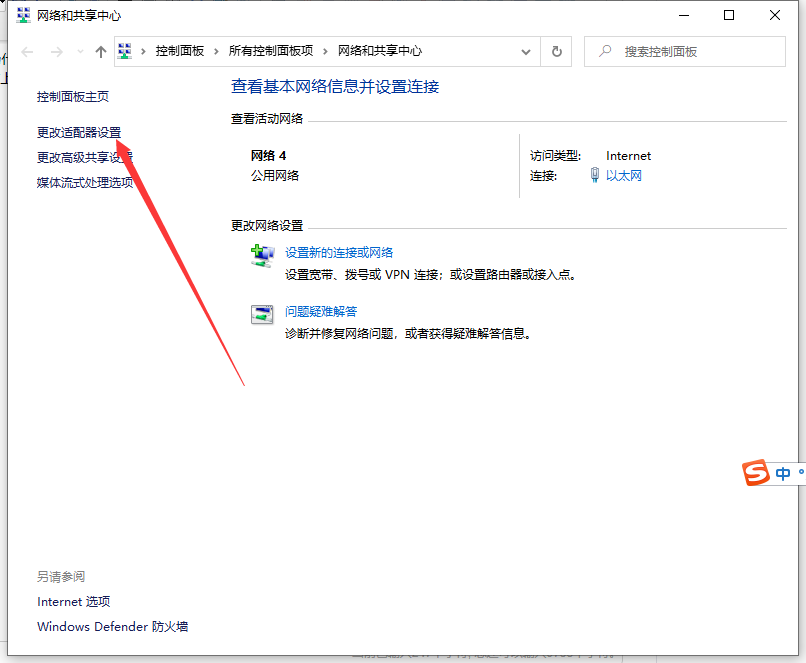Viewport: 806px width, 663px height.
Task: Open 更改适配器设置 link
Action: point(79,132)
